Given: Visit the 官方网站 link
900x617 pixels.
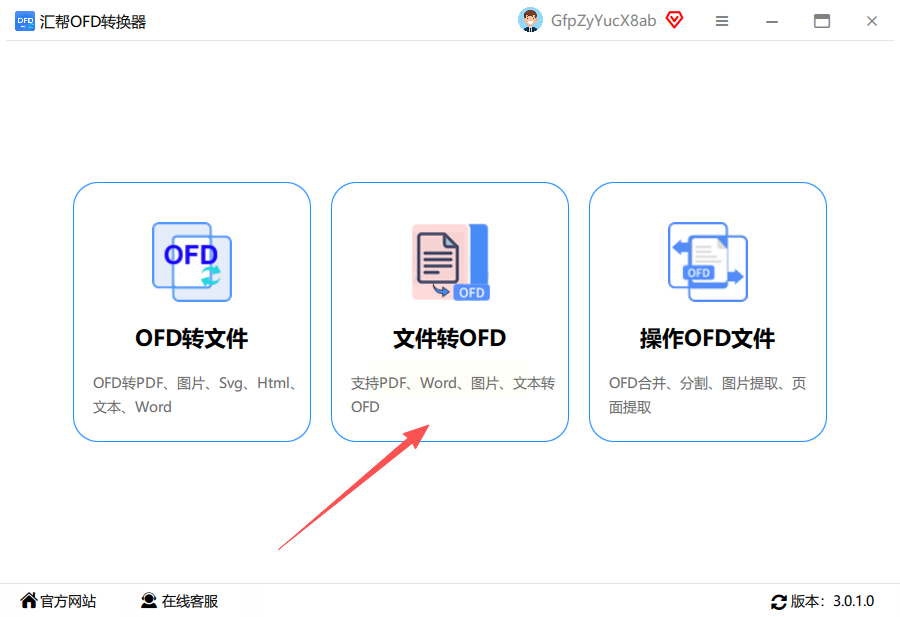Looking at the screenshot, I should coord(68,601).
